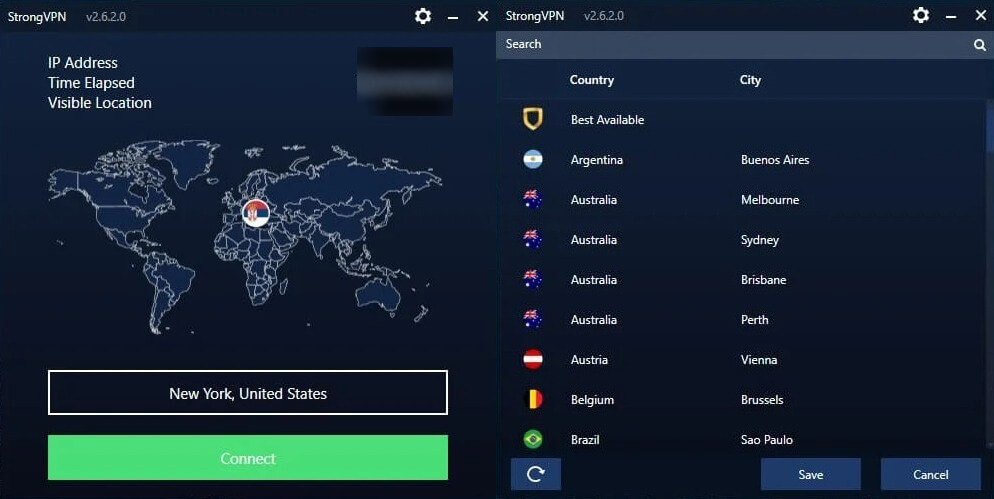This screenshot has width=994, height=499.
Task: Close the left StrongVPN window
Action: (483, 16)
